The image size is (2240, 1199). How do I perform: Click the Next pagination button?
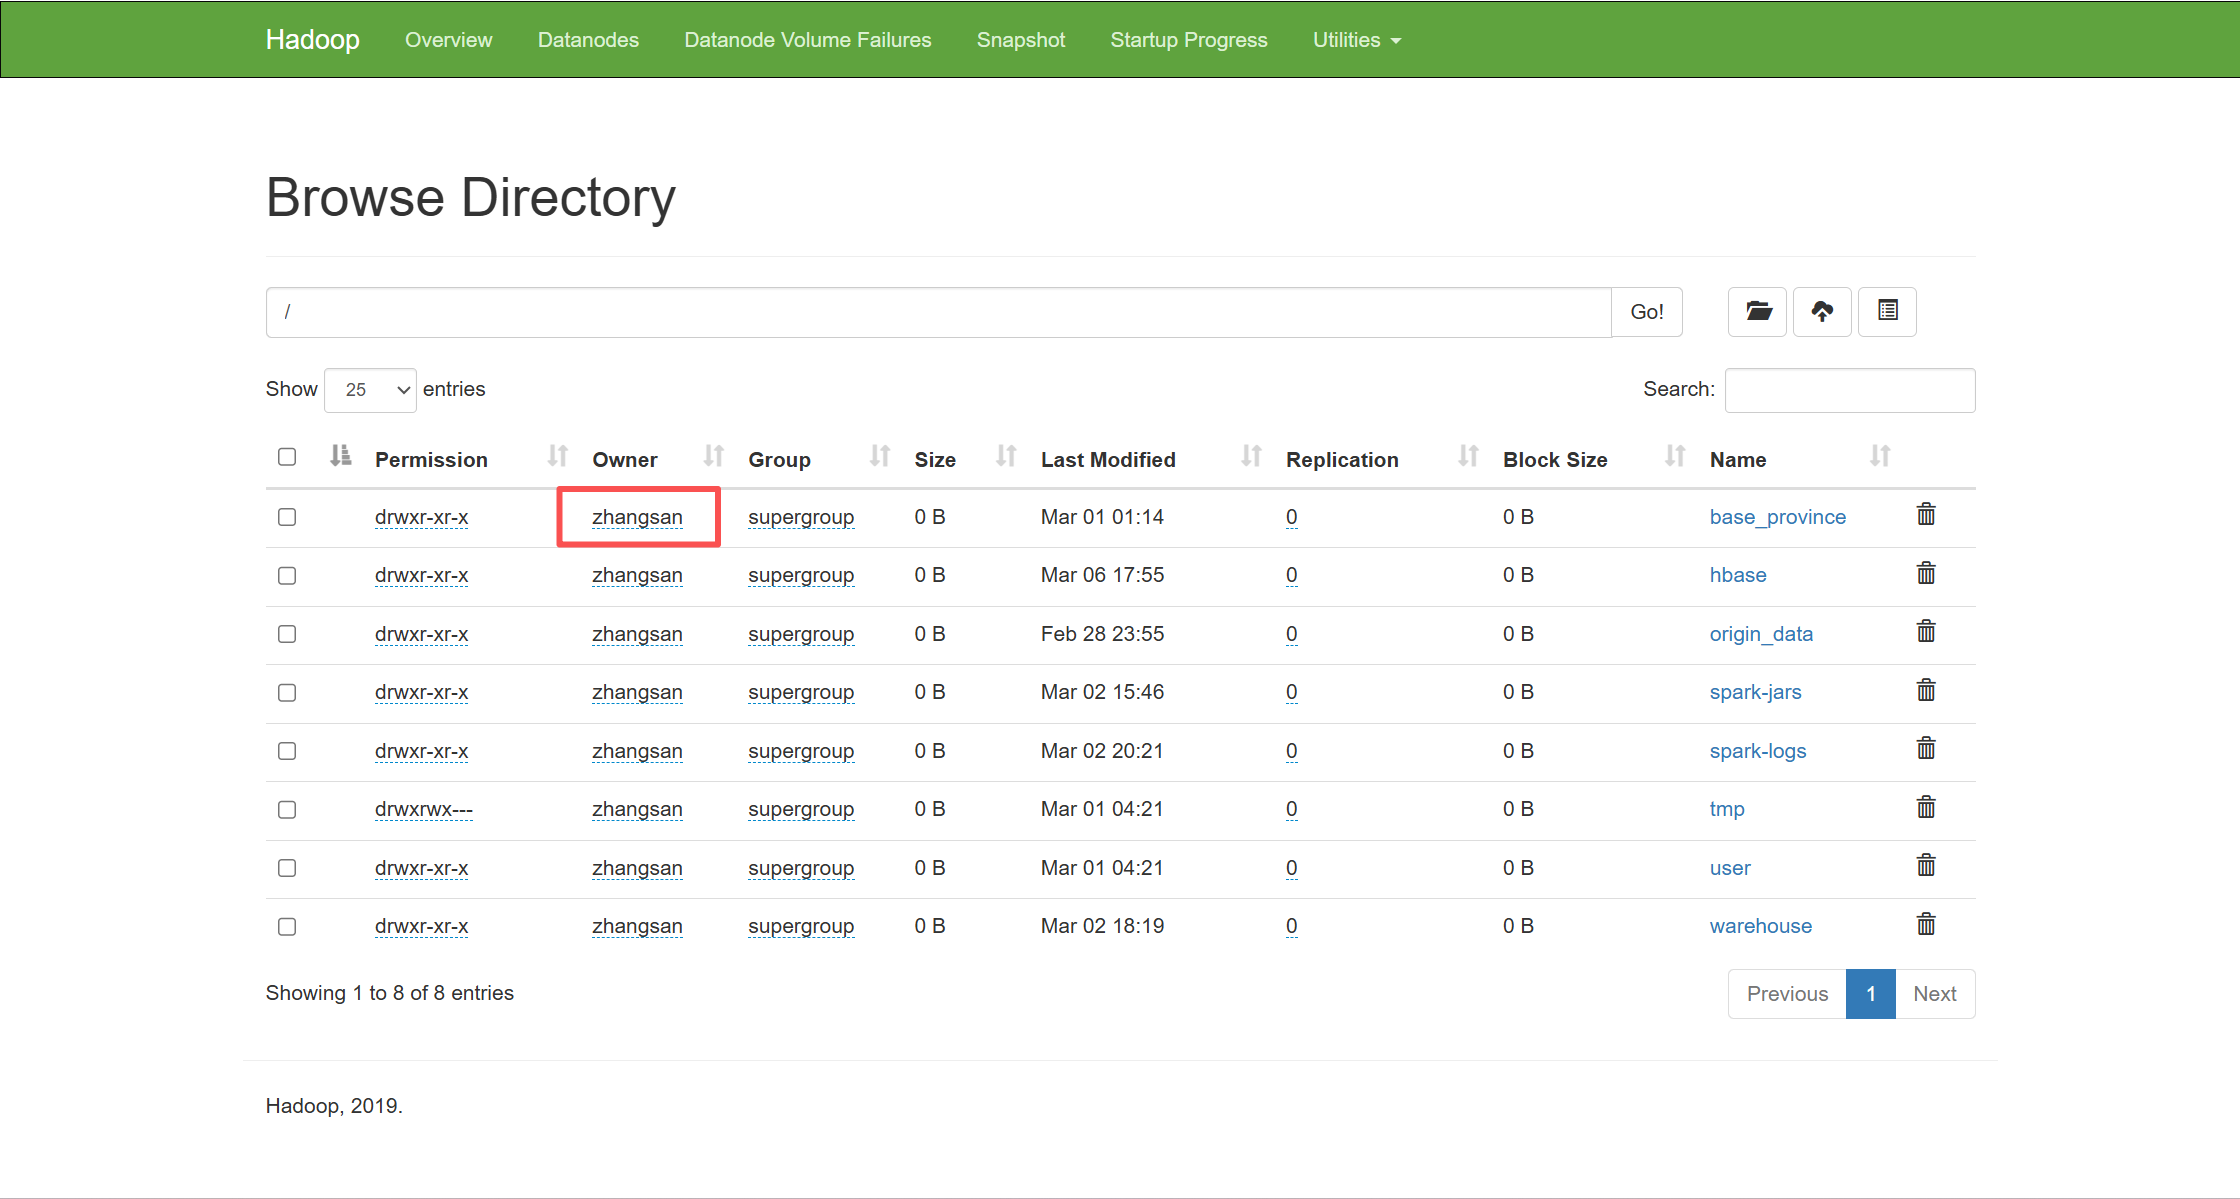point(1935,994)
